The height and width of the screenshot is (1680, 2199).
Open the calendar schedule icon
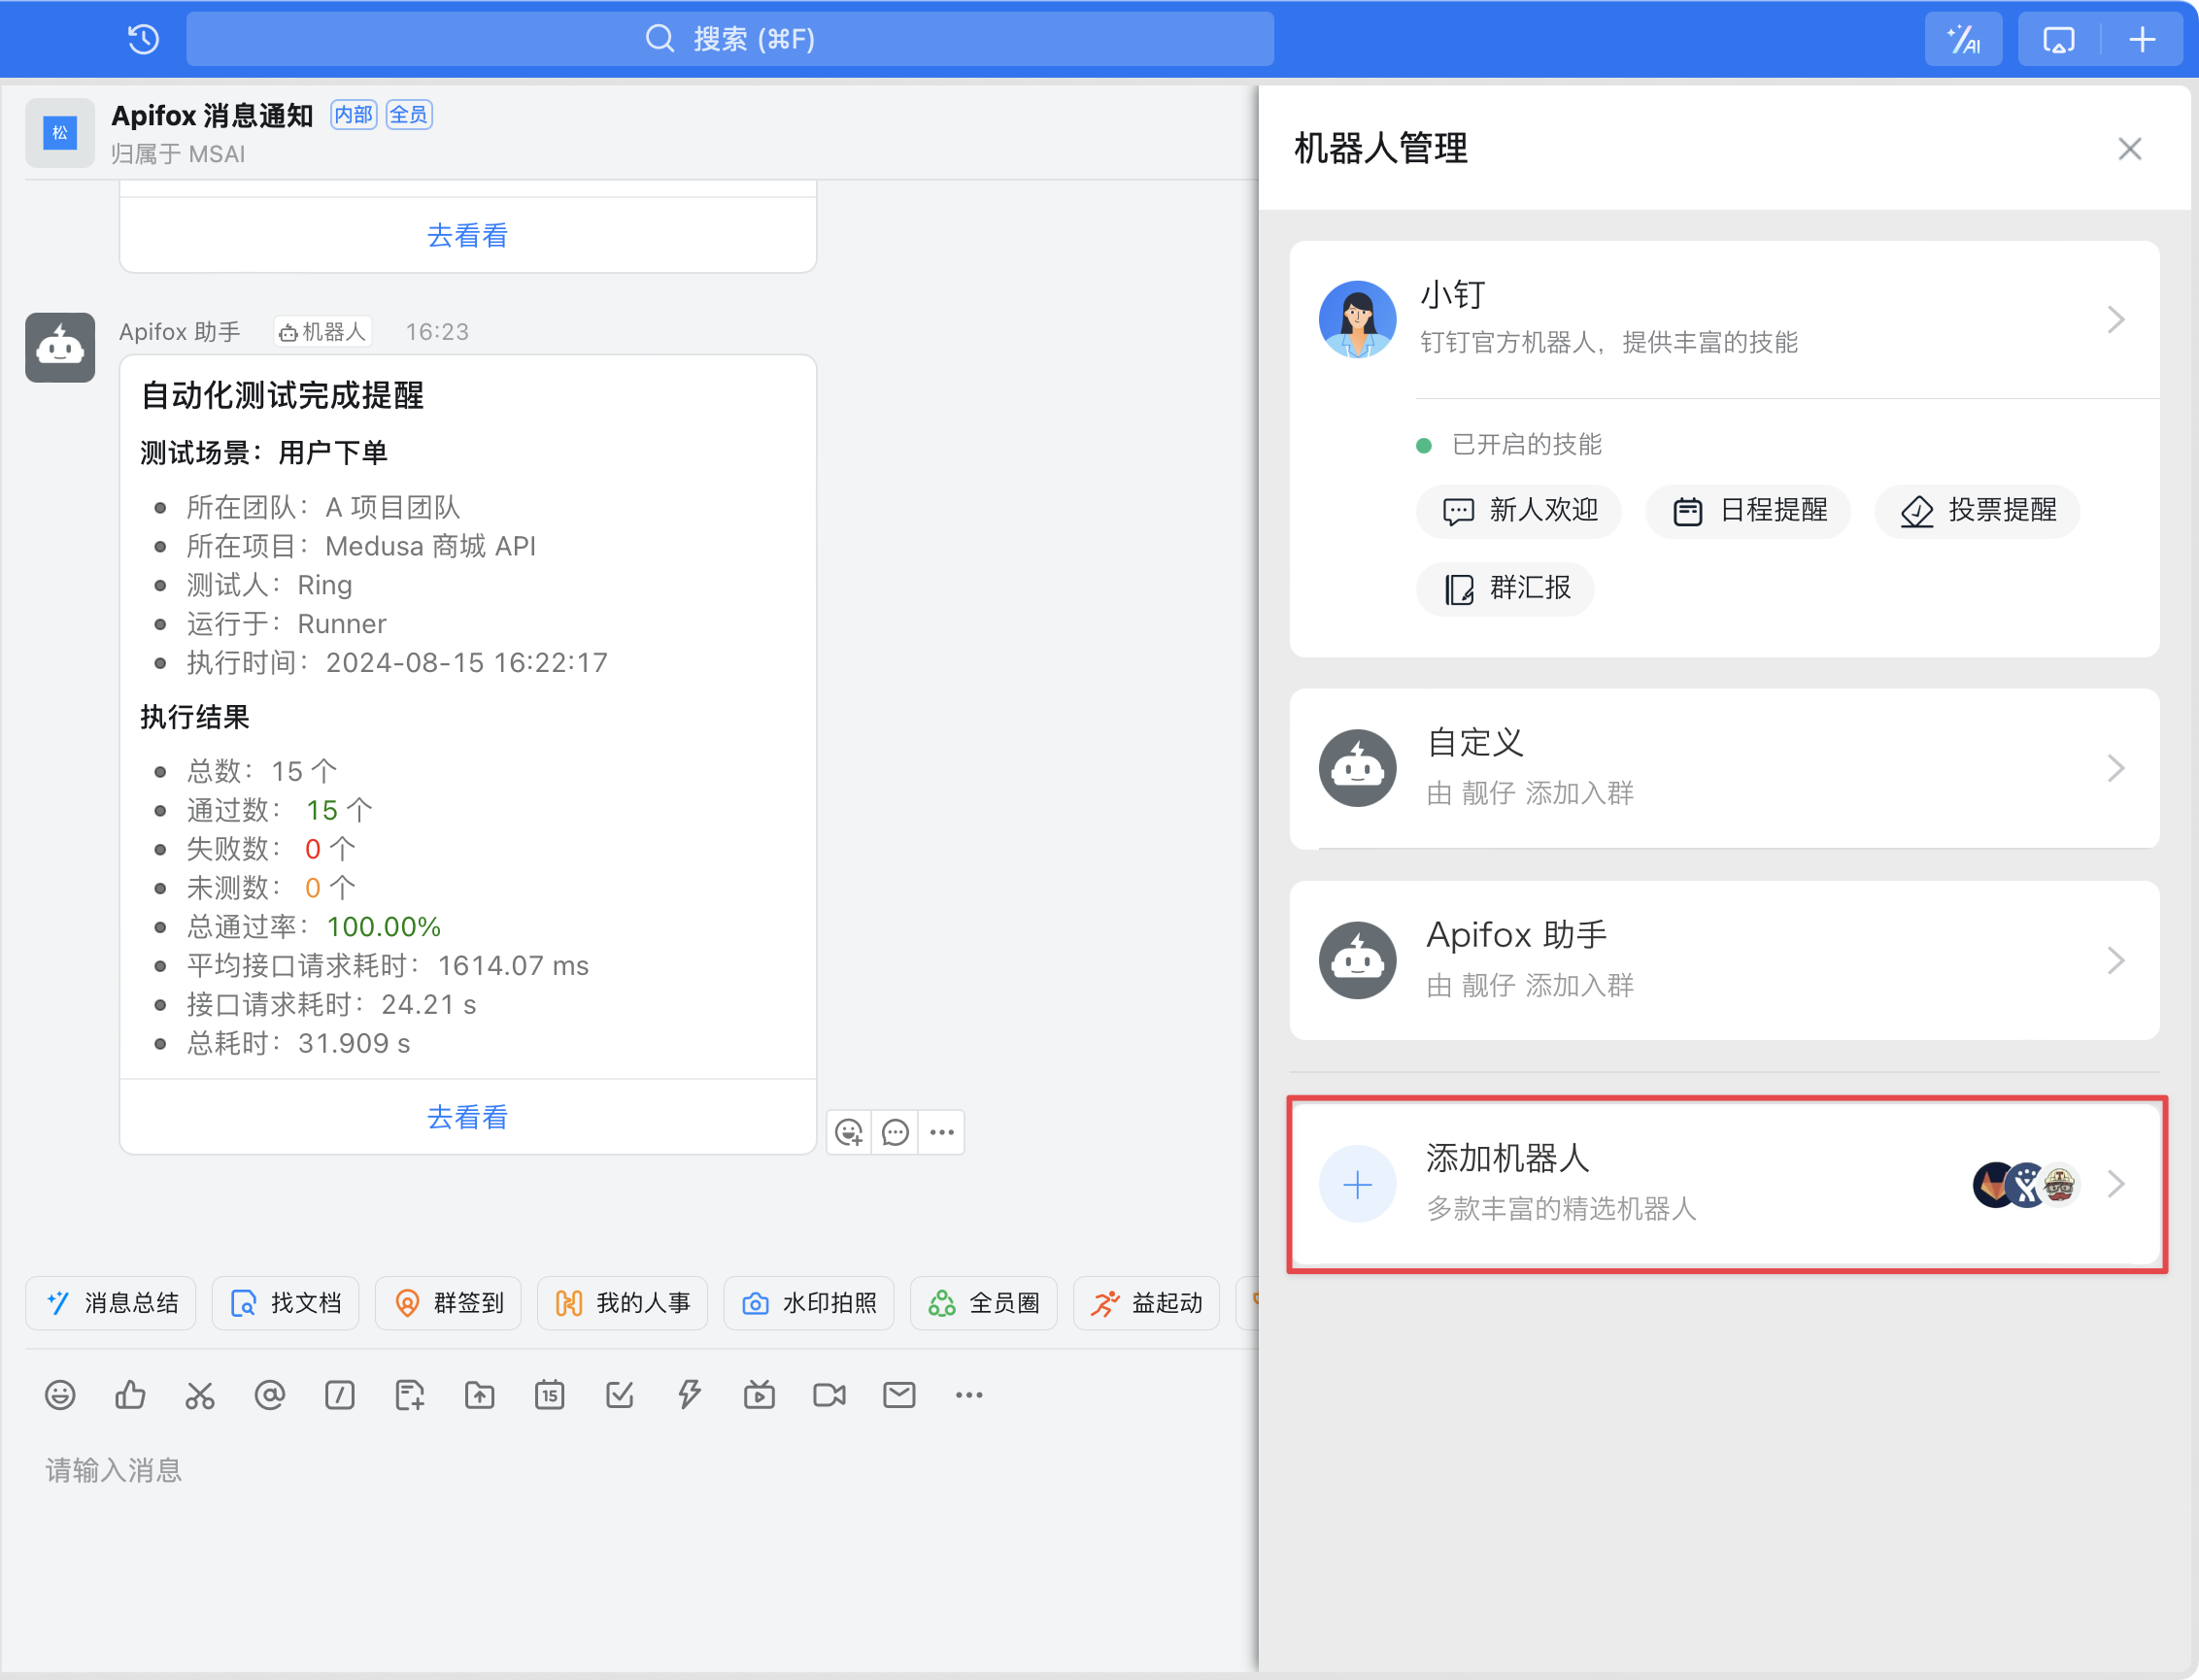point(549,1395)
